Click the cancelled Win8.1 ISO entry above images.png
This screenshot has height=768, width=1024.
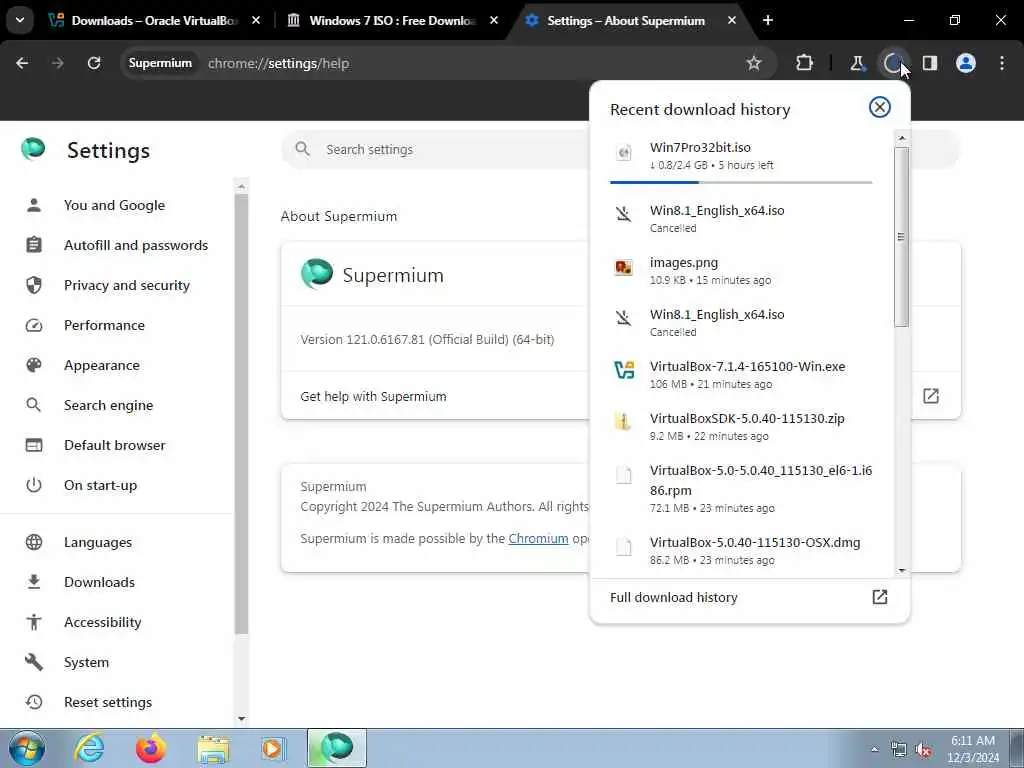741,218
